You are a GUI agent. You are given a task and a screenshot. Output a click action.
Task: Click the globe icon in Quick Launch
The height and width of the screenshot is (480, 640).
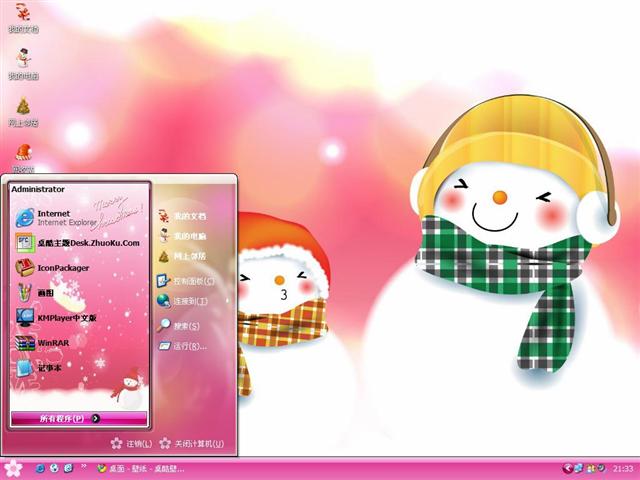pos(54,468)
